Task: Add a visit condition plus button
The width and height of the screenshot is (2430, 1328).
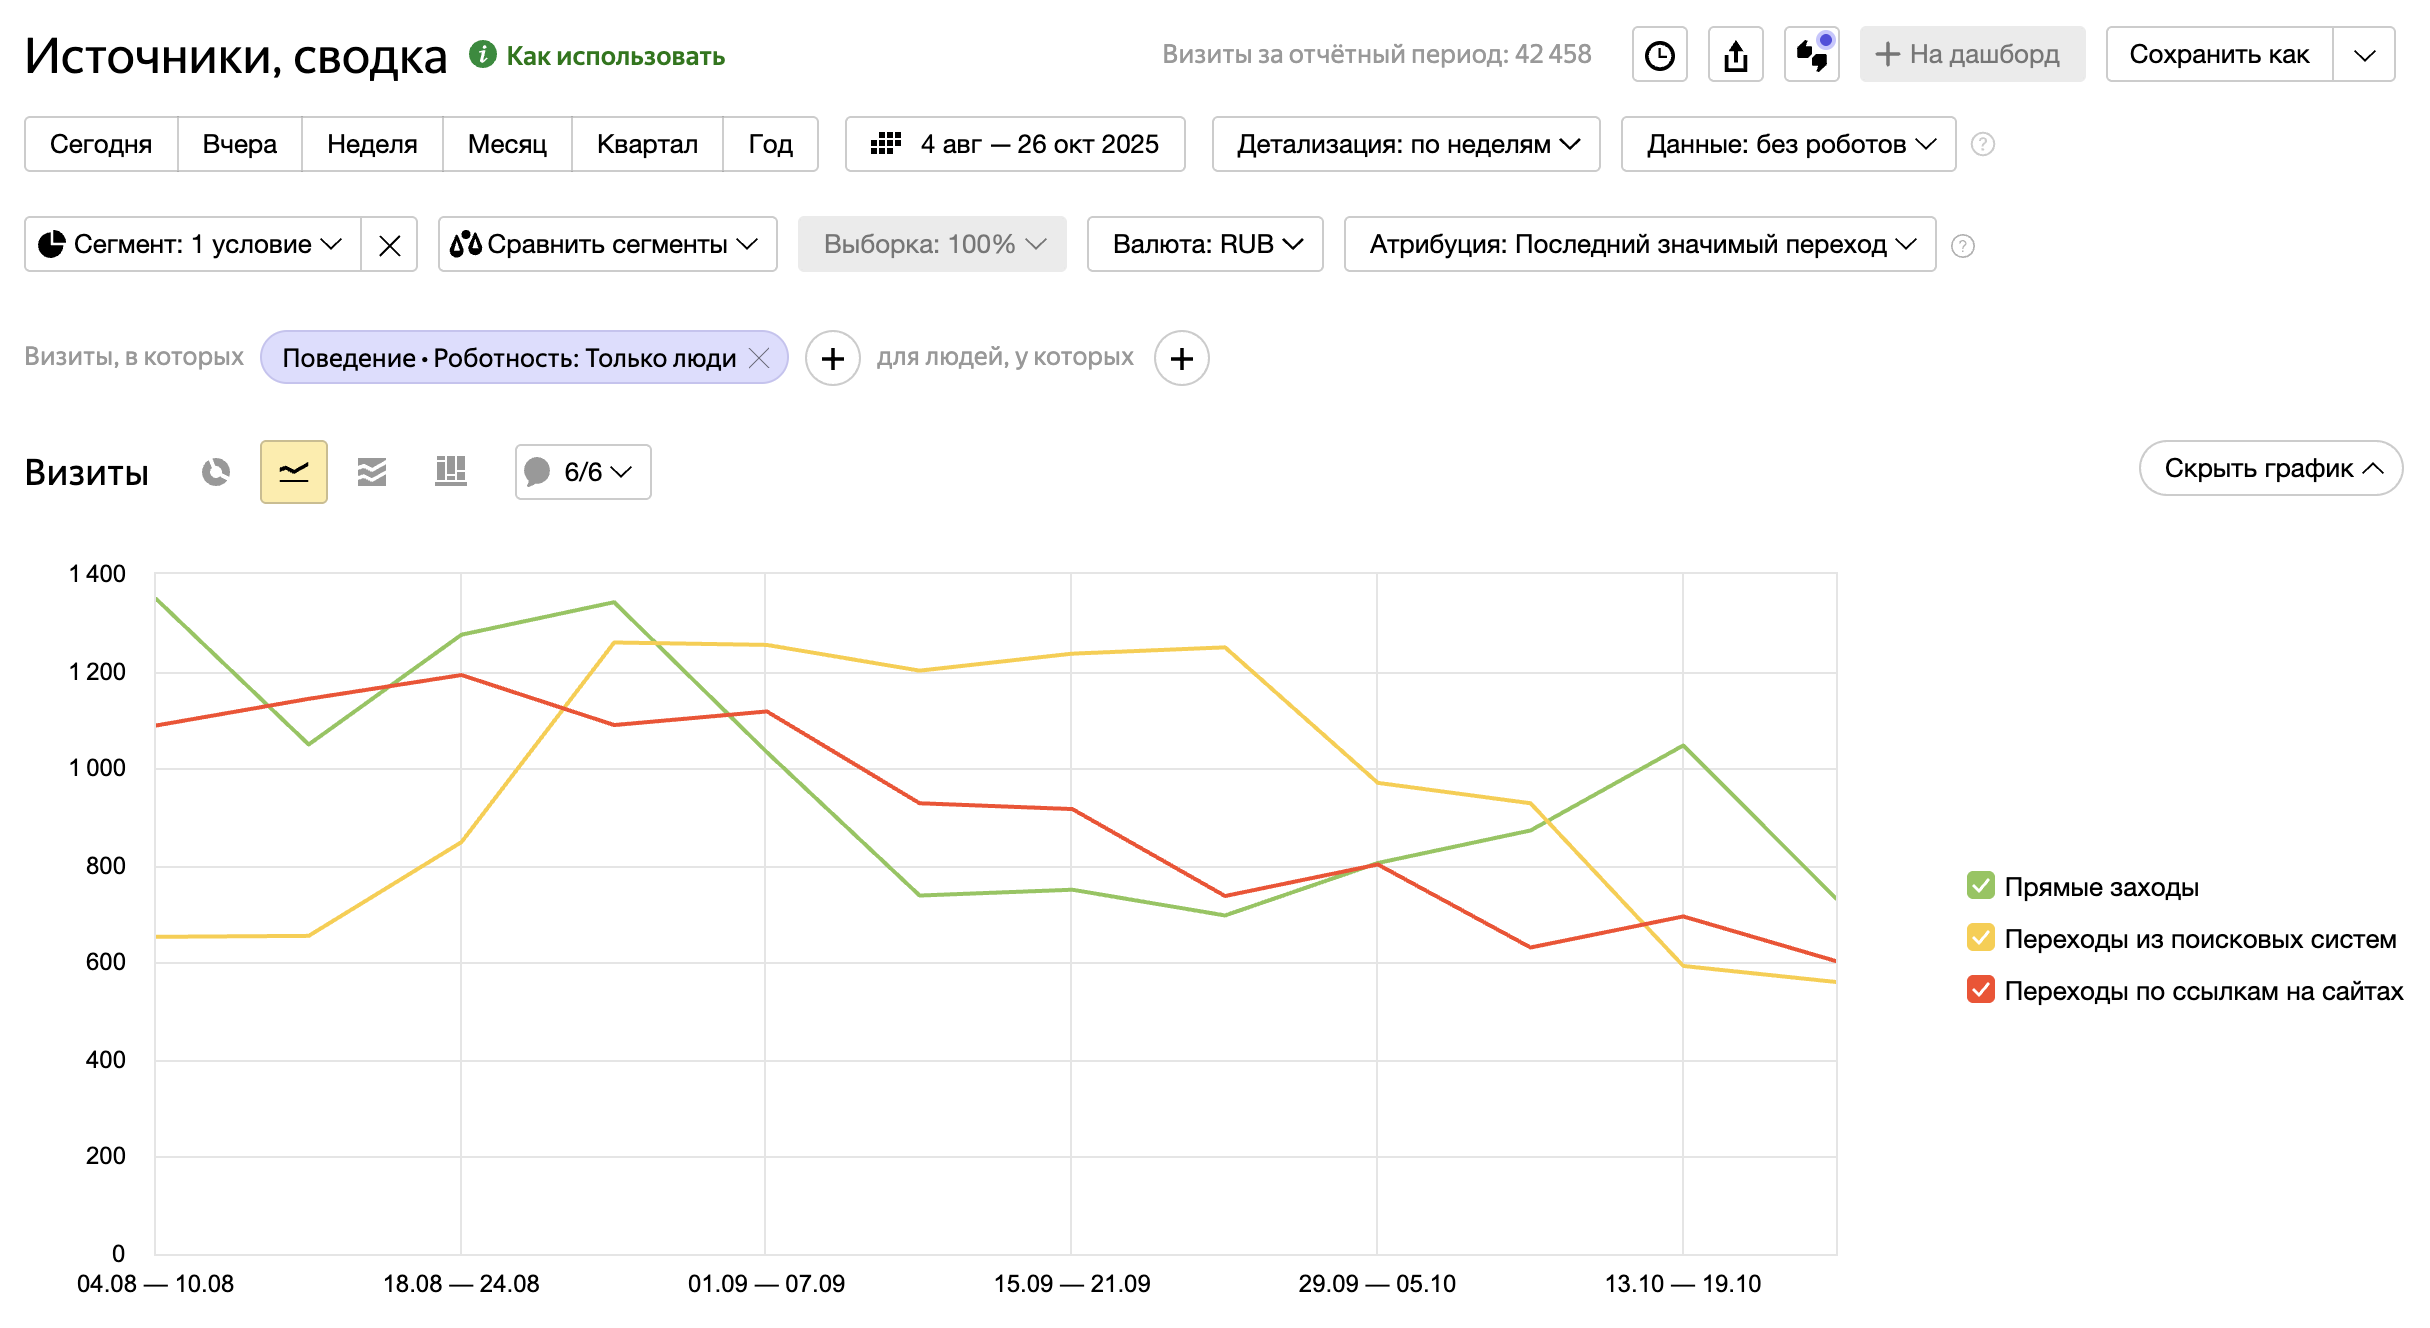Action: click(833, 358)
